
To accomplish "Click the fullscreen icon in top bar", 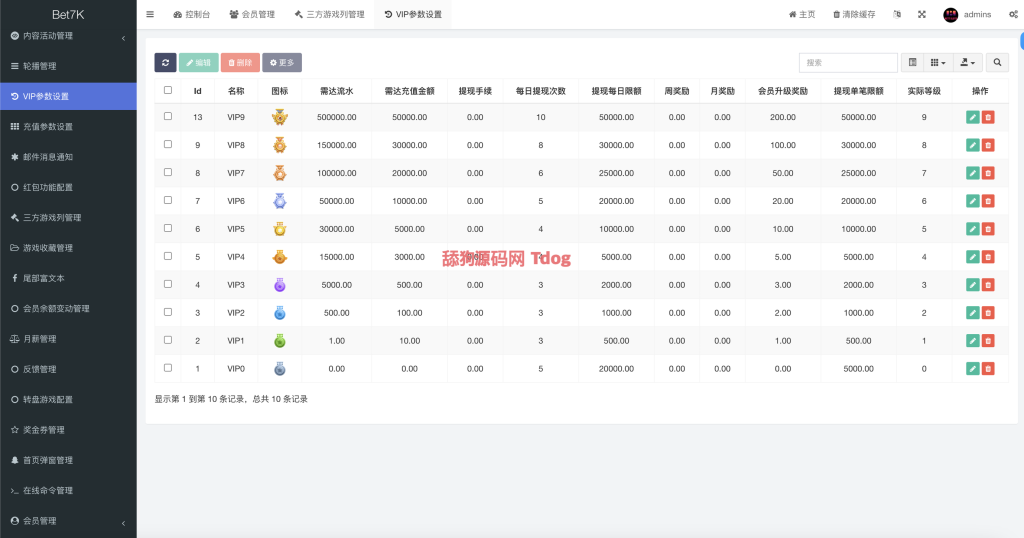I will [x=921, y=15].
